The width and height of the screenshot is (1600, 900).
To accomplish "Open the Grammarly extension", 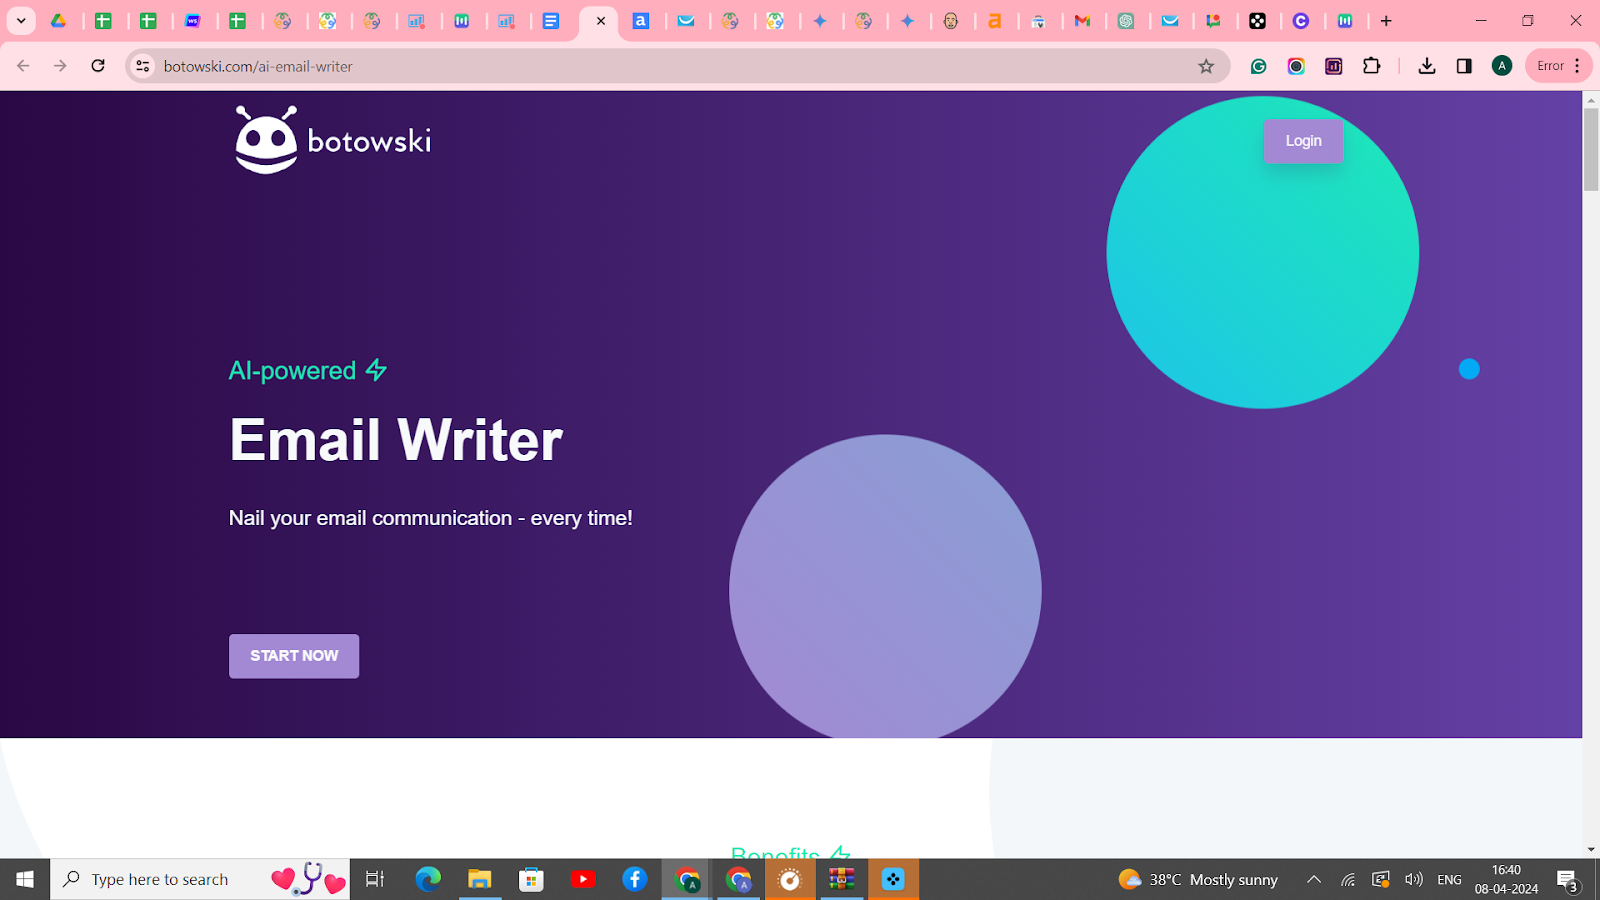I will [x=1259, y=66].
